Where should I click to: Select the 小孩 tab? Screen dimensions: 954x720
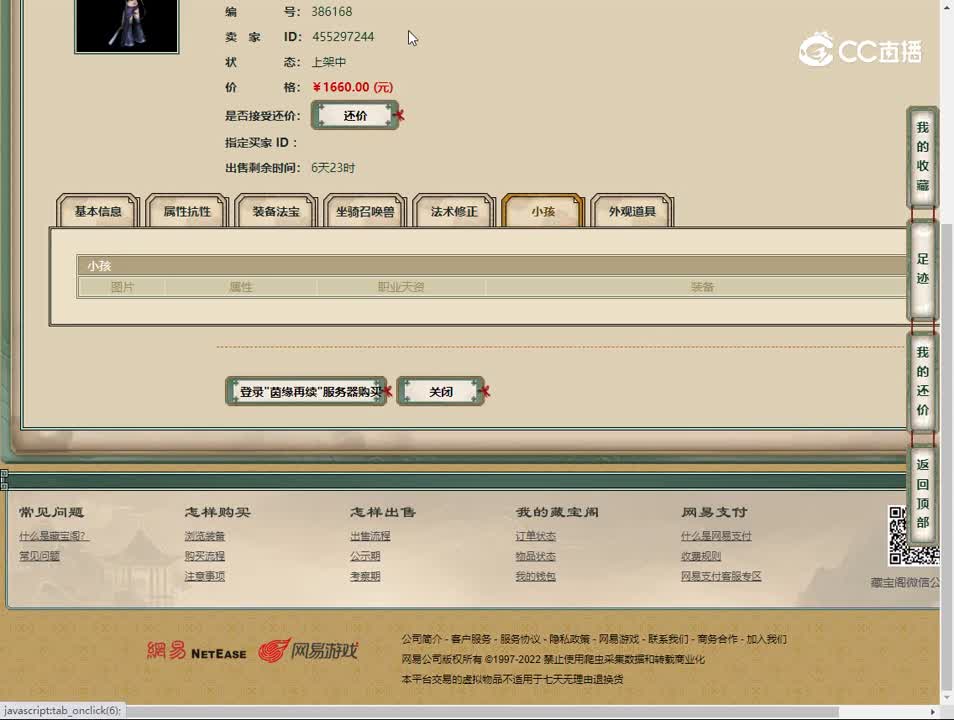[543, 211]
